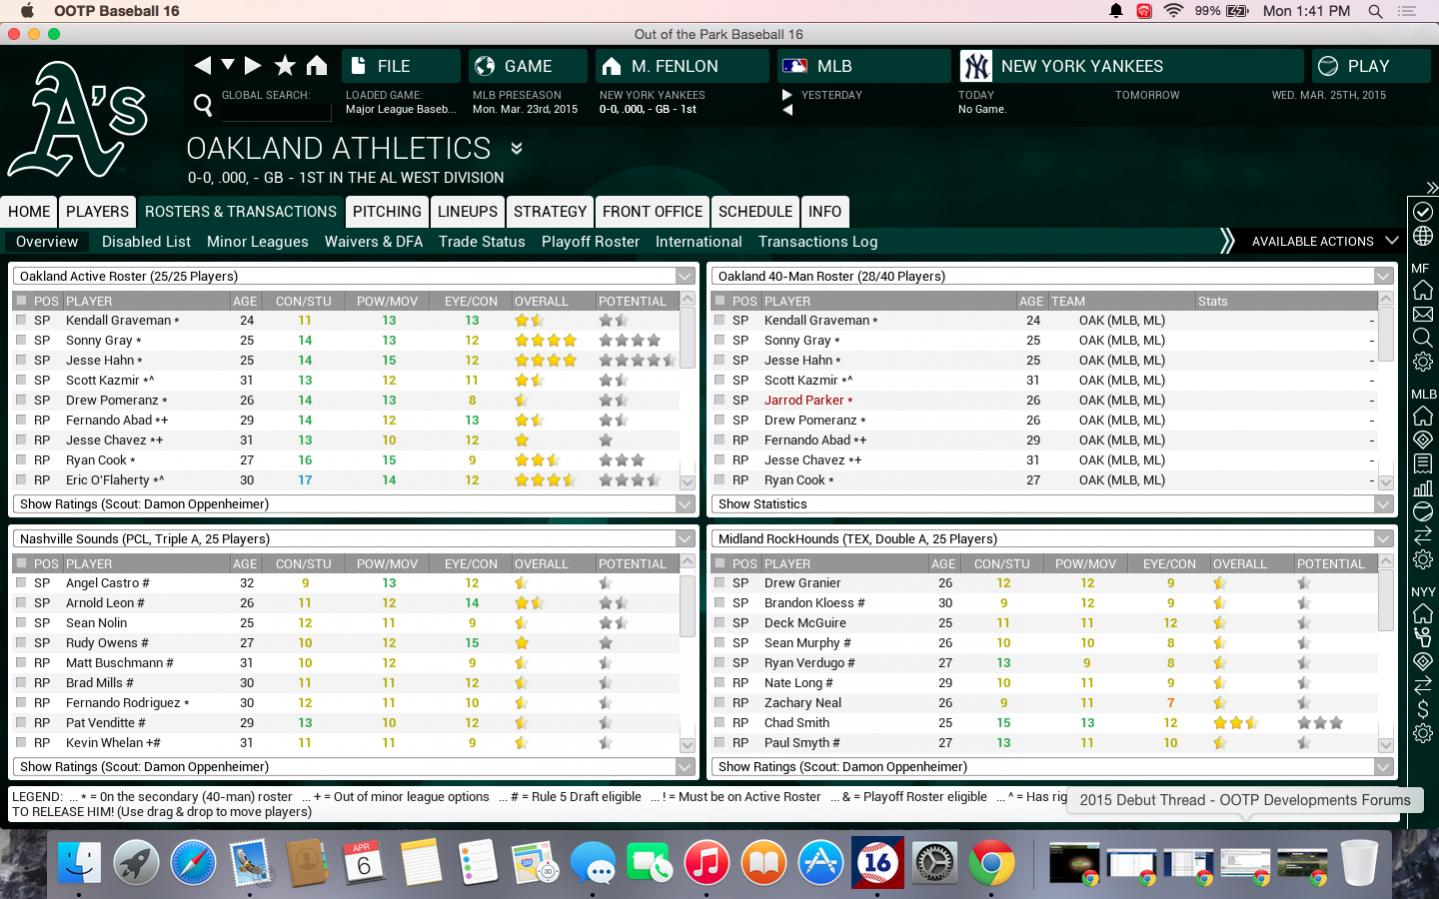Open the Oakland Active Roster dropdown

tap(353, 276)
